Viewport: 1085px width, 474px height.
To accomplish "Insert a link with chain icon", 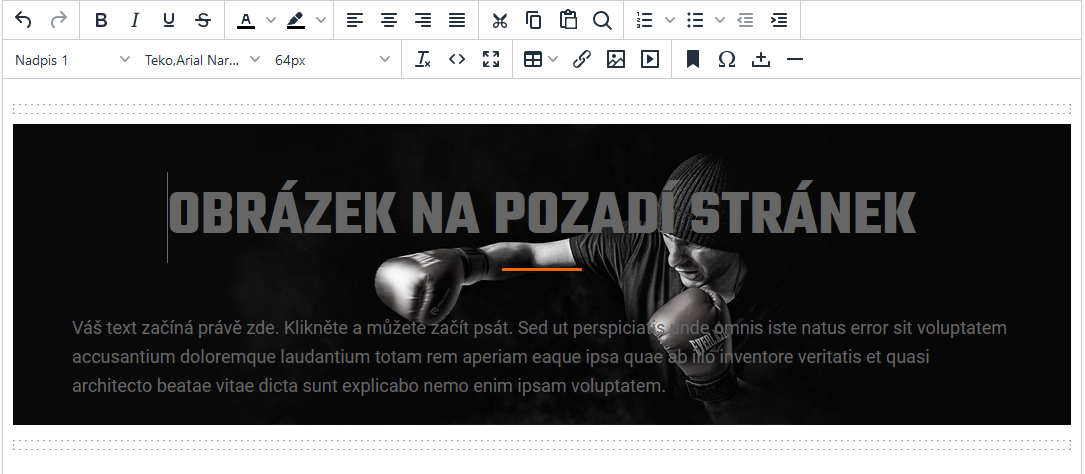I will click(x=582, y=60).
